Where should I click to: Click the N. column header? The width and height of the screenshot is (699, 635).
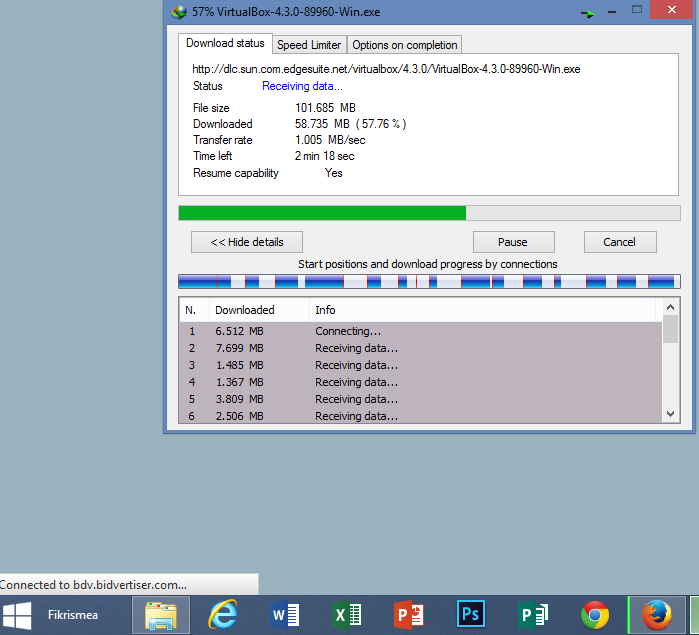tap(194, 310)
